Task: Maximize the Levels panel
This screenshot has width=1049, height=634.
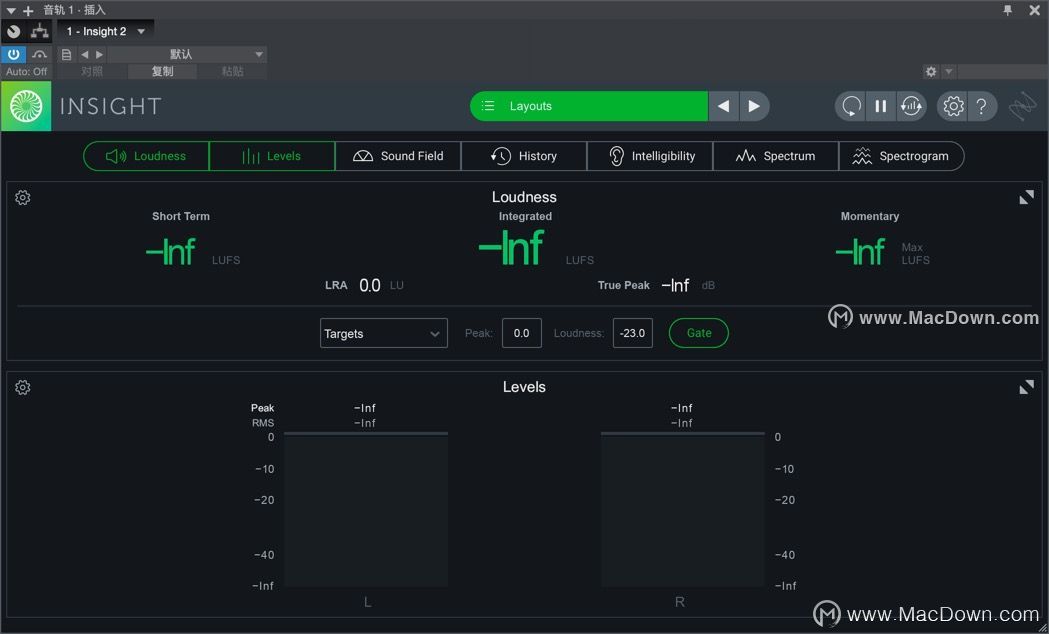Action: pyautogui.click(x=1026, y=387)
